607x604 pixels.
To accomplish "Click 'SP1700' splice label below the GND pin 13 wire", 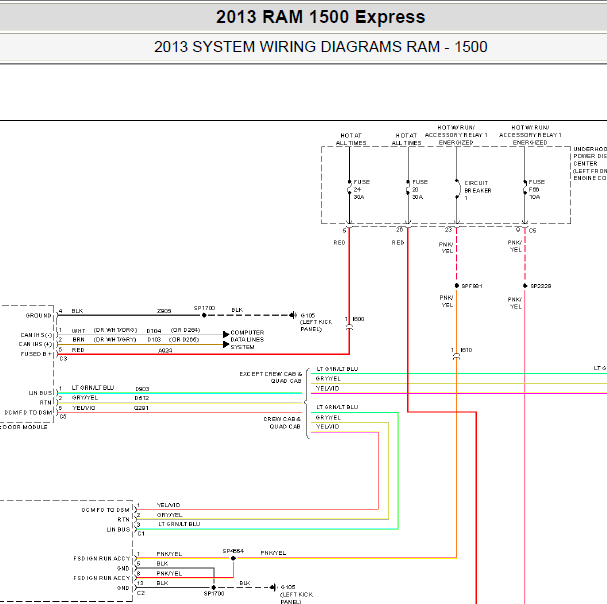I will pyautogui.click(x=214, y=593).
